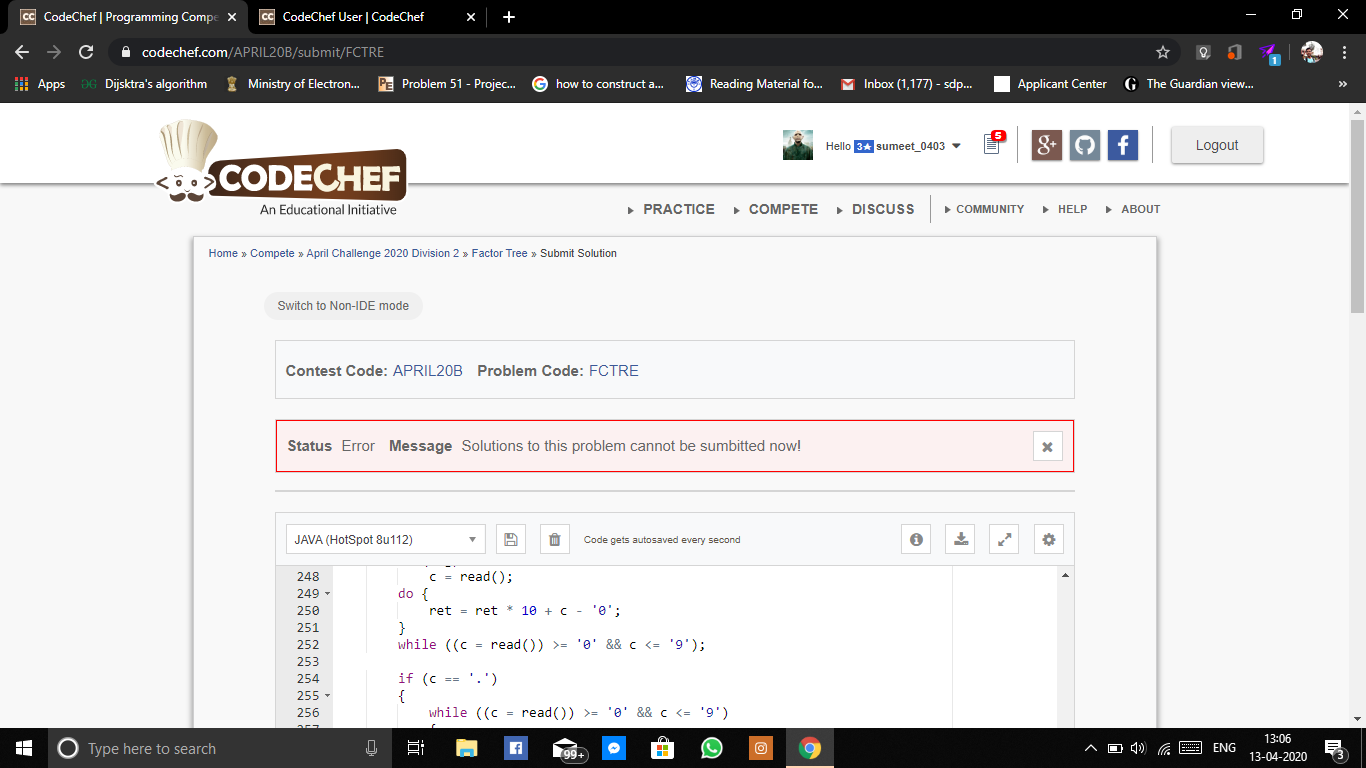This screenshot has height=768, width=1366.
Task: Reload the page
Action: (x=86, y=52)
